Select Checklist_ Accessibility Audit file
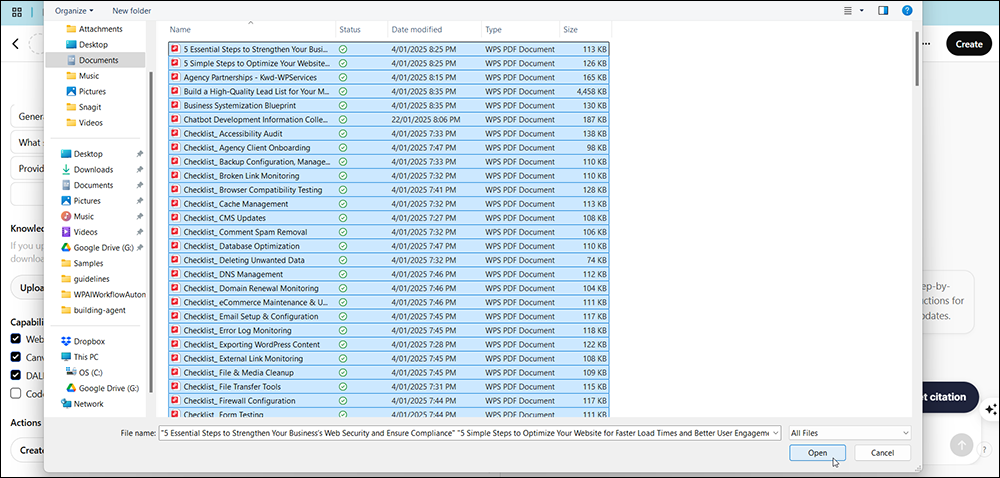The image size is (1000, 478). point(388,134)
